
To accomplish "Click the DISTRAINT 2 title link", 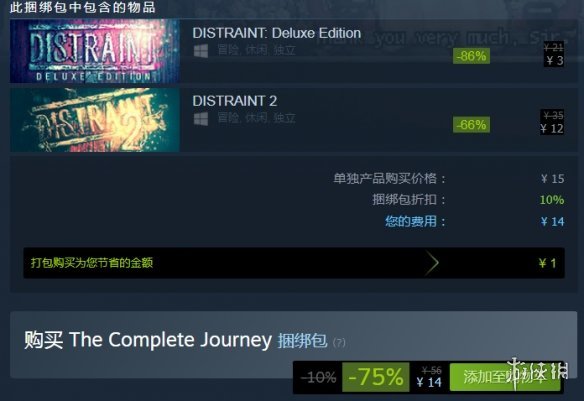I will coord(235,101).
